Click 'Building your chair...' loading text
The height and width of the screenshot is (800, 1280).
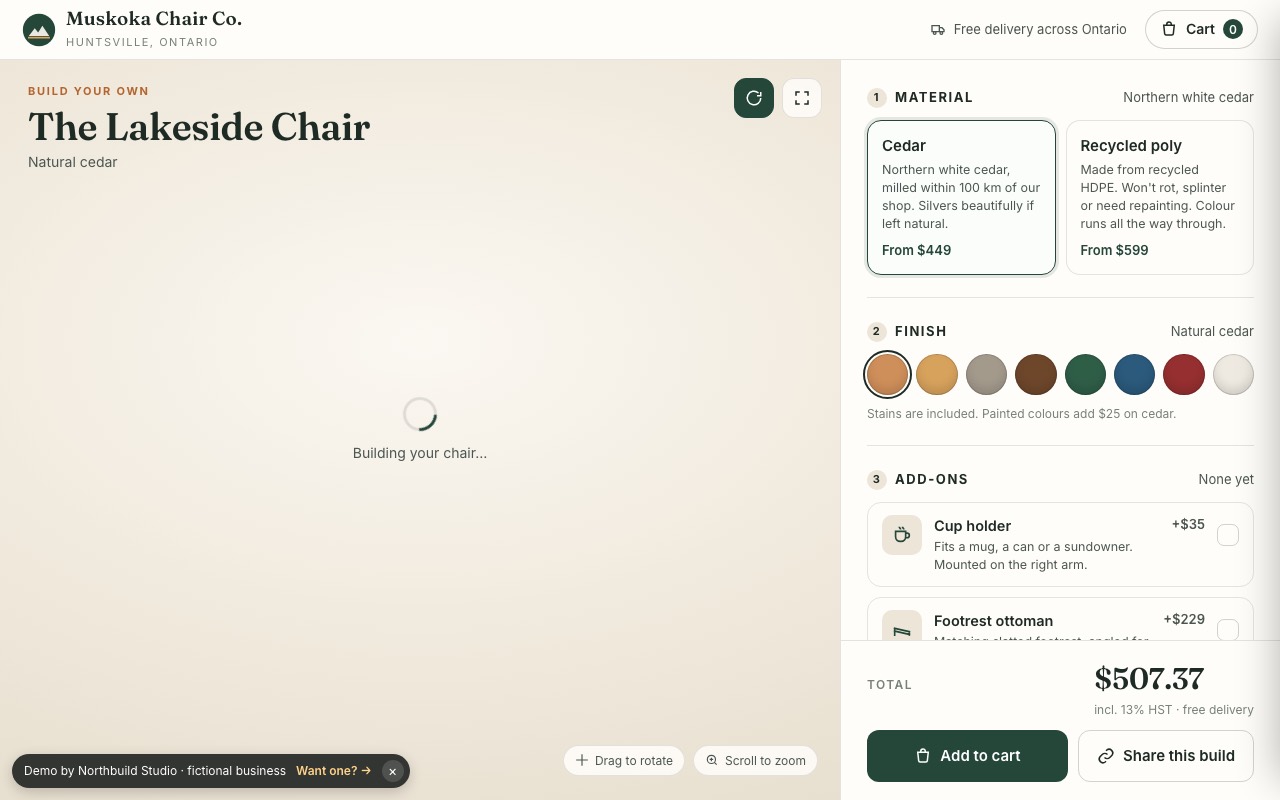pyautogui.click(x=420, y=453)
